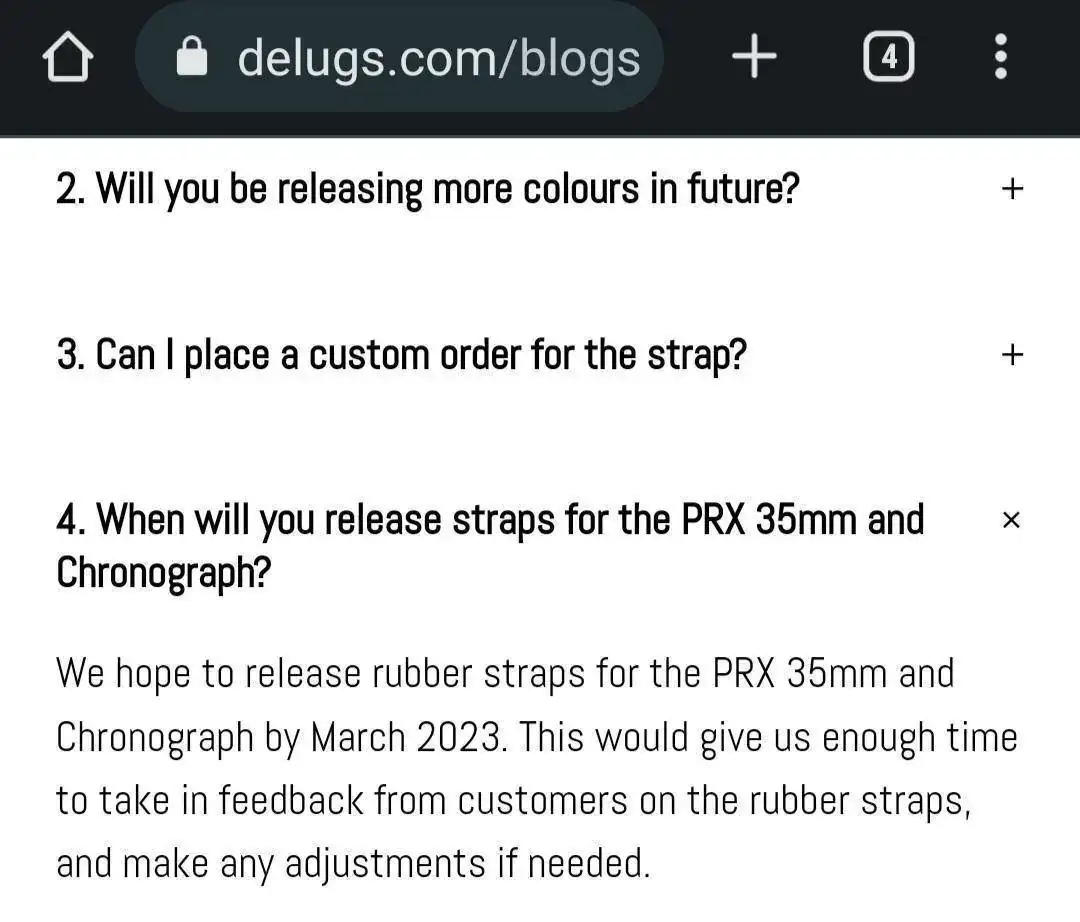This screenshot has width=1080, height=922.
Task: Click the number "2." before the colours question
Action: [70, 188]
